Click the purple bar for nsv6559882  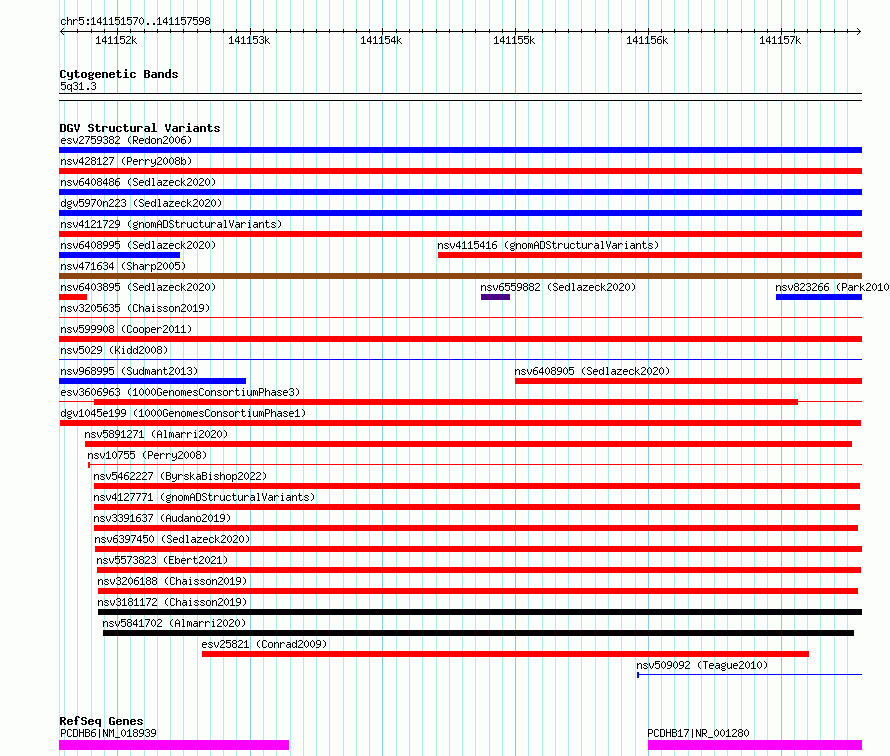click(x=495, y=297)
